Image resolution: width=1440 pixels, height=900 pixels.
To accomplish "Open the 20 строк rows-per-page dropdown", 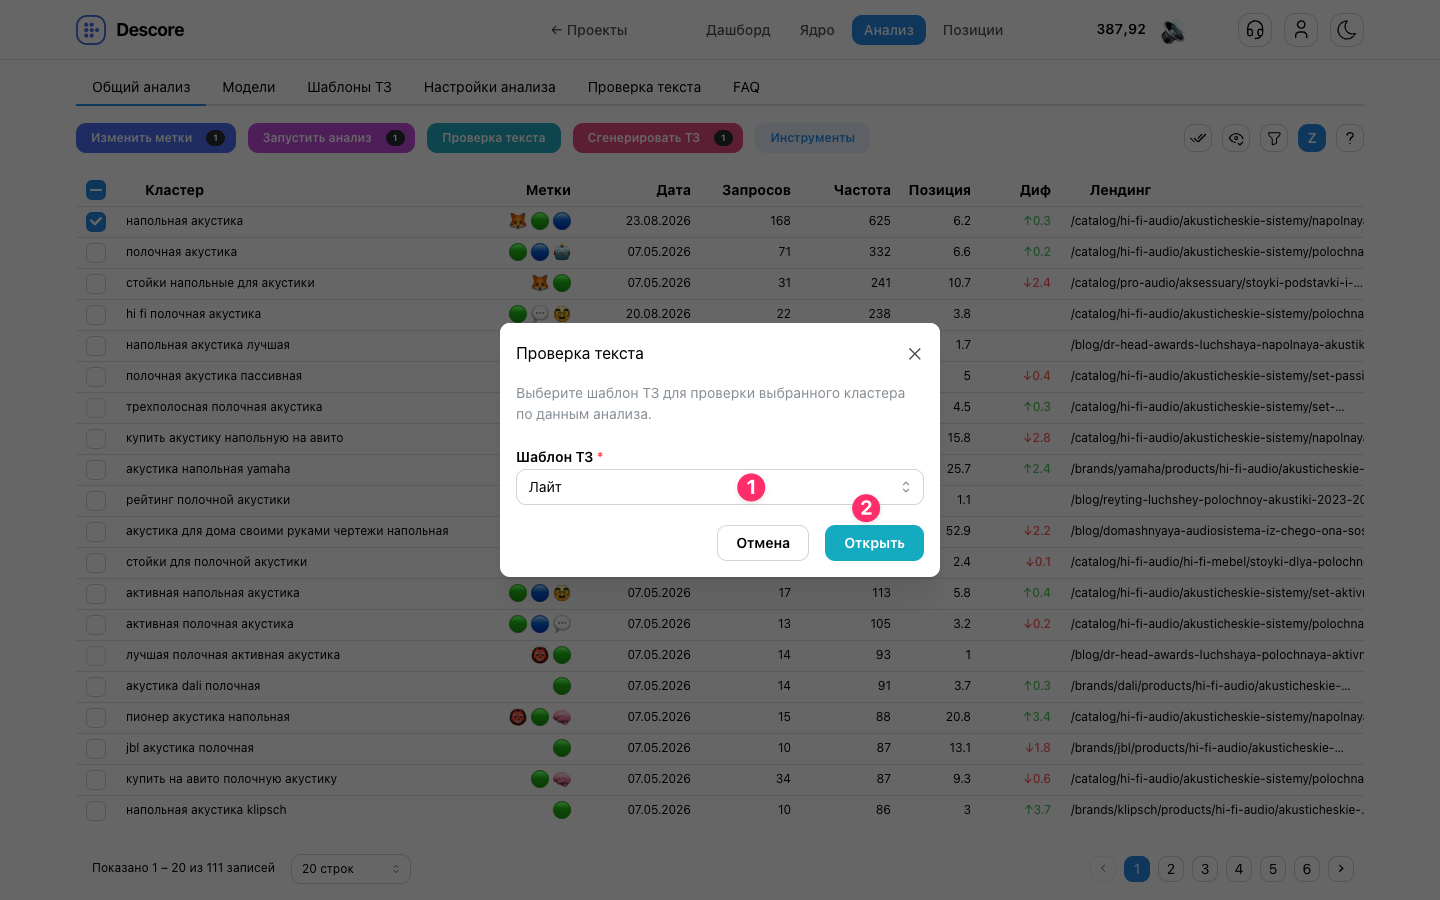I will coord(350,869).
